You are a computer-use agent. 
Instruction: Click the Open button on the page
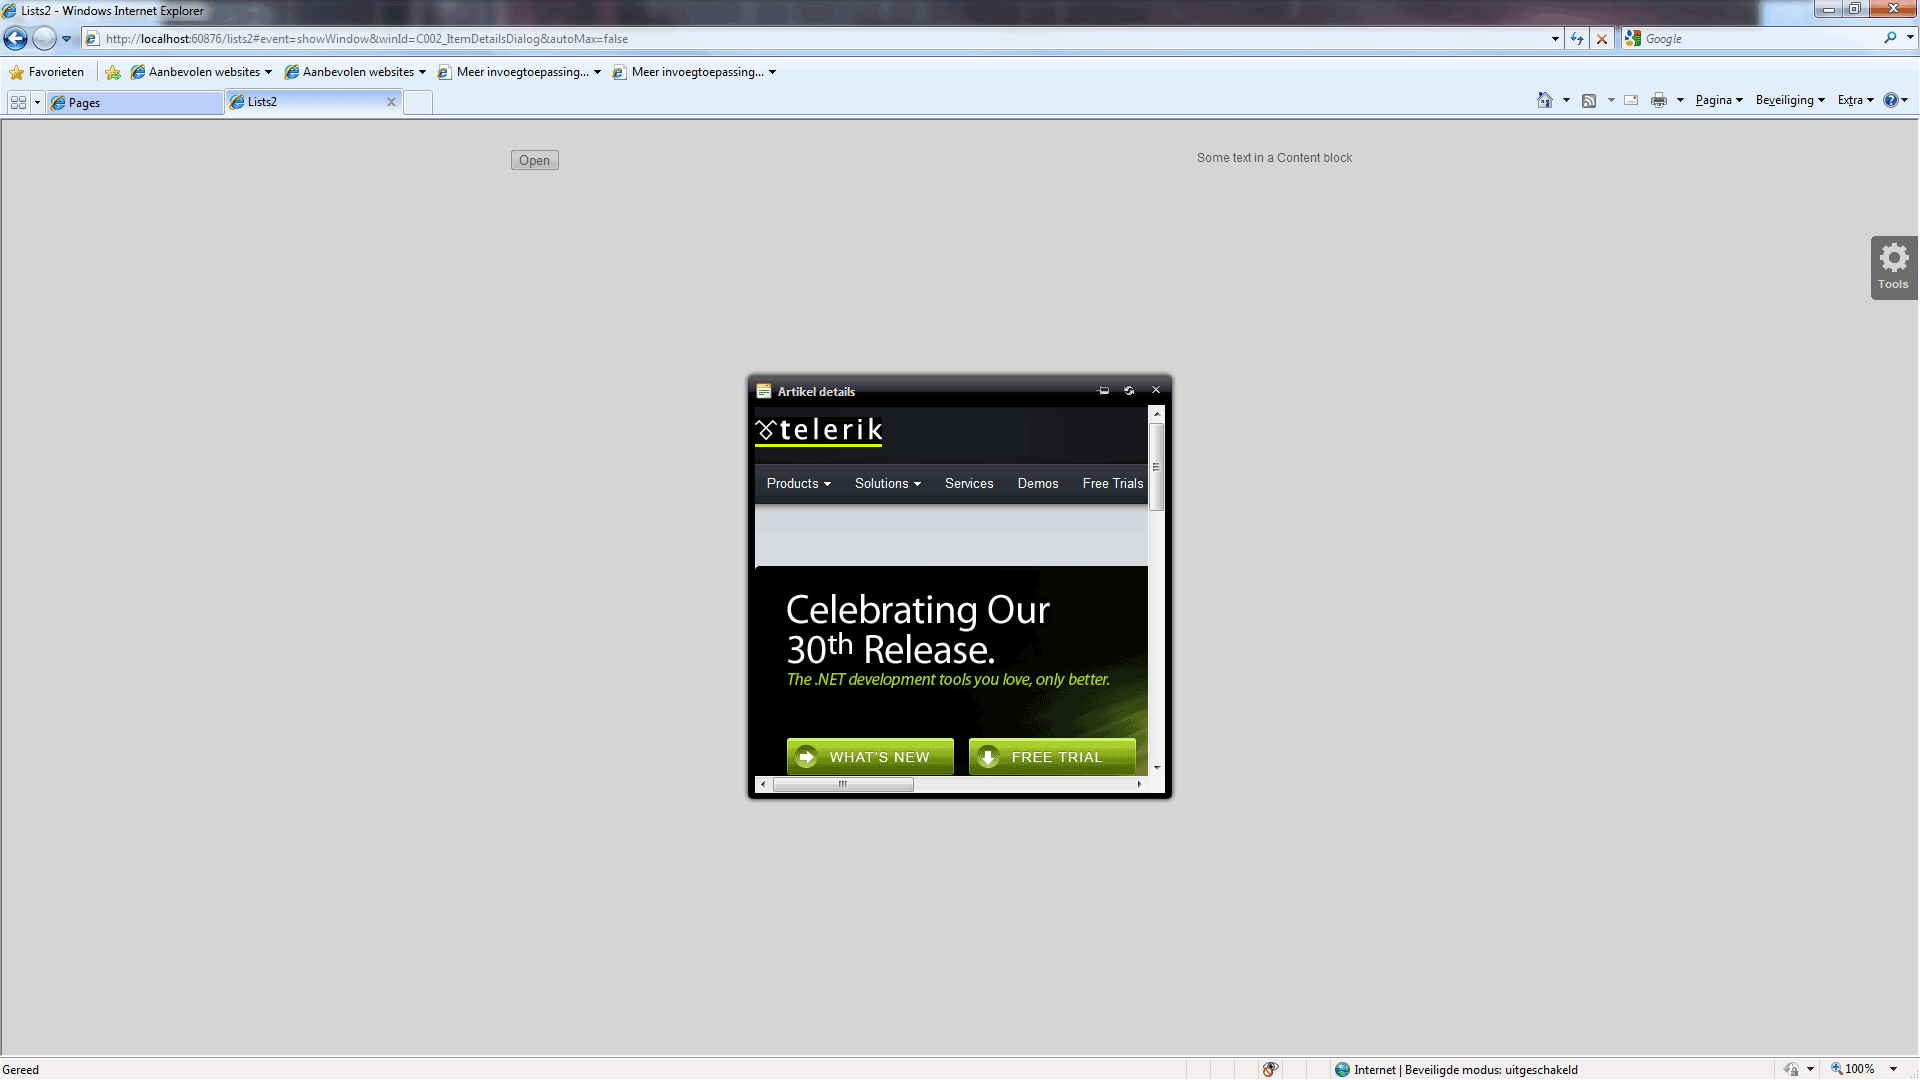[534, 160]
